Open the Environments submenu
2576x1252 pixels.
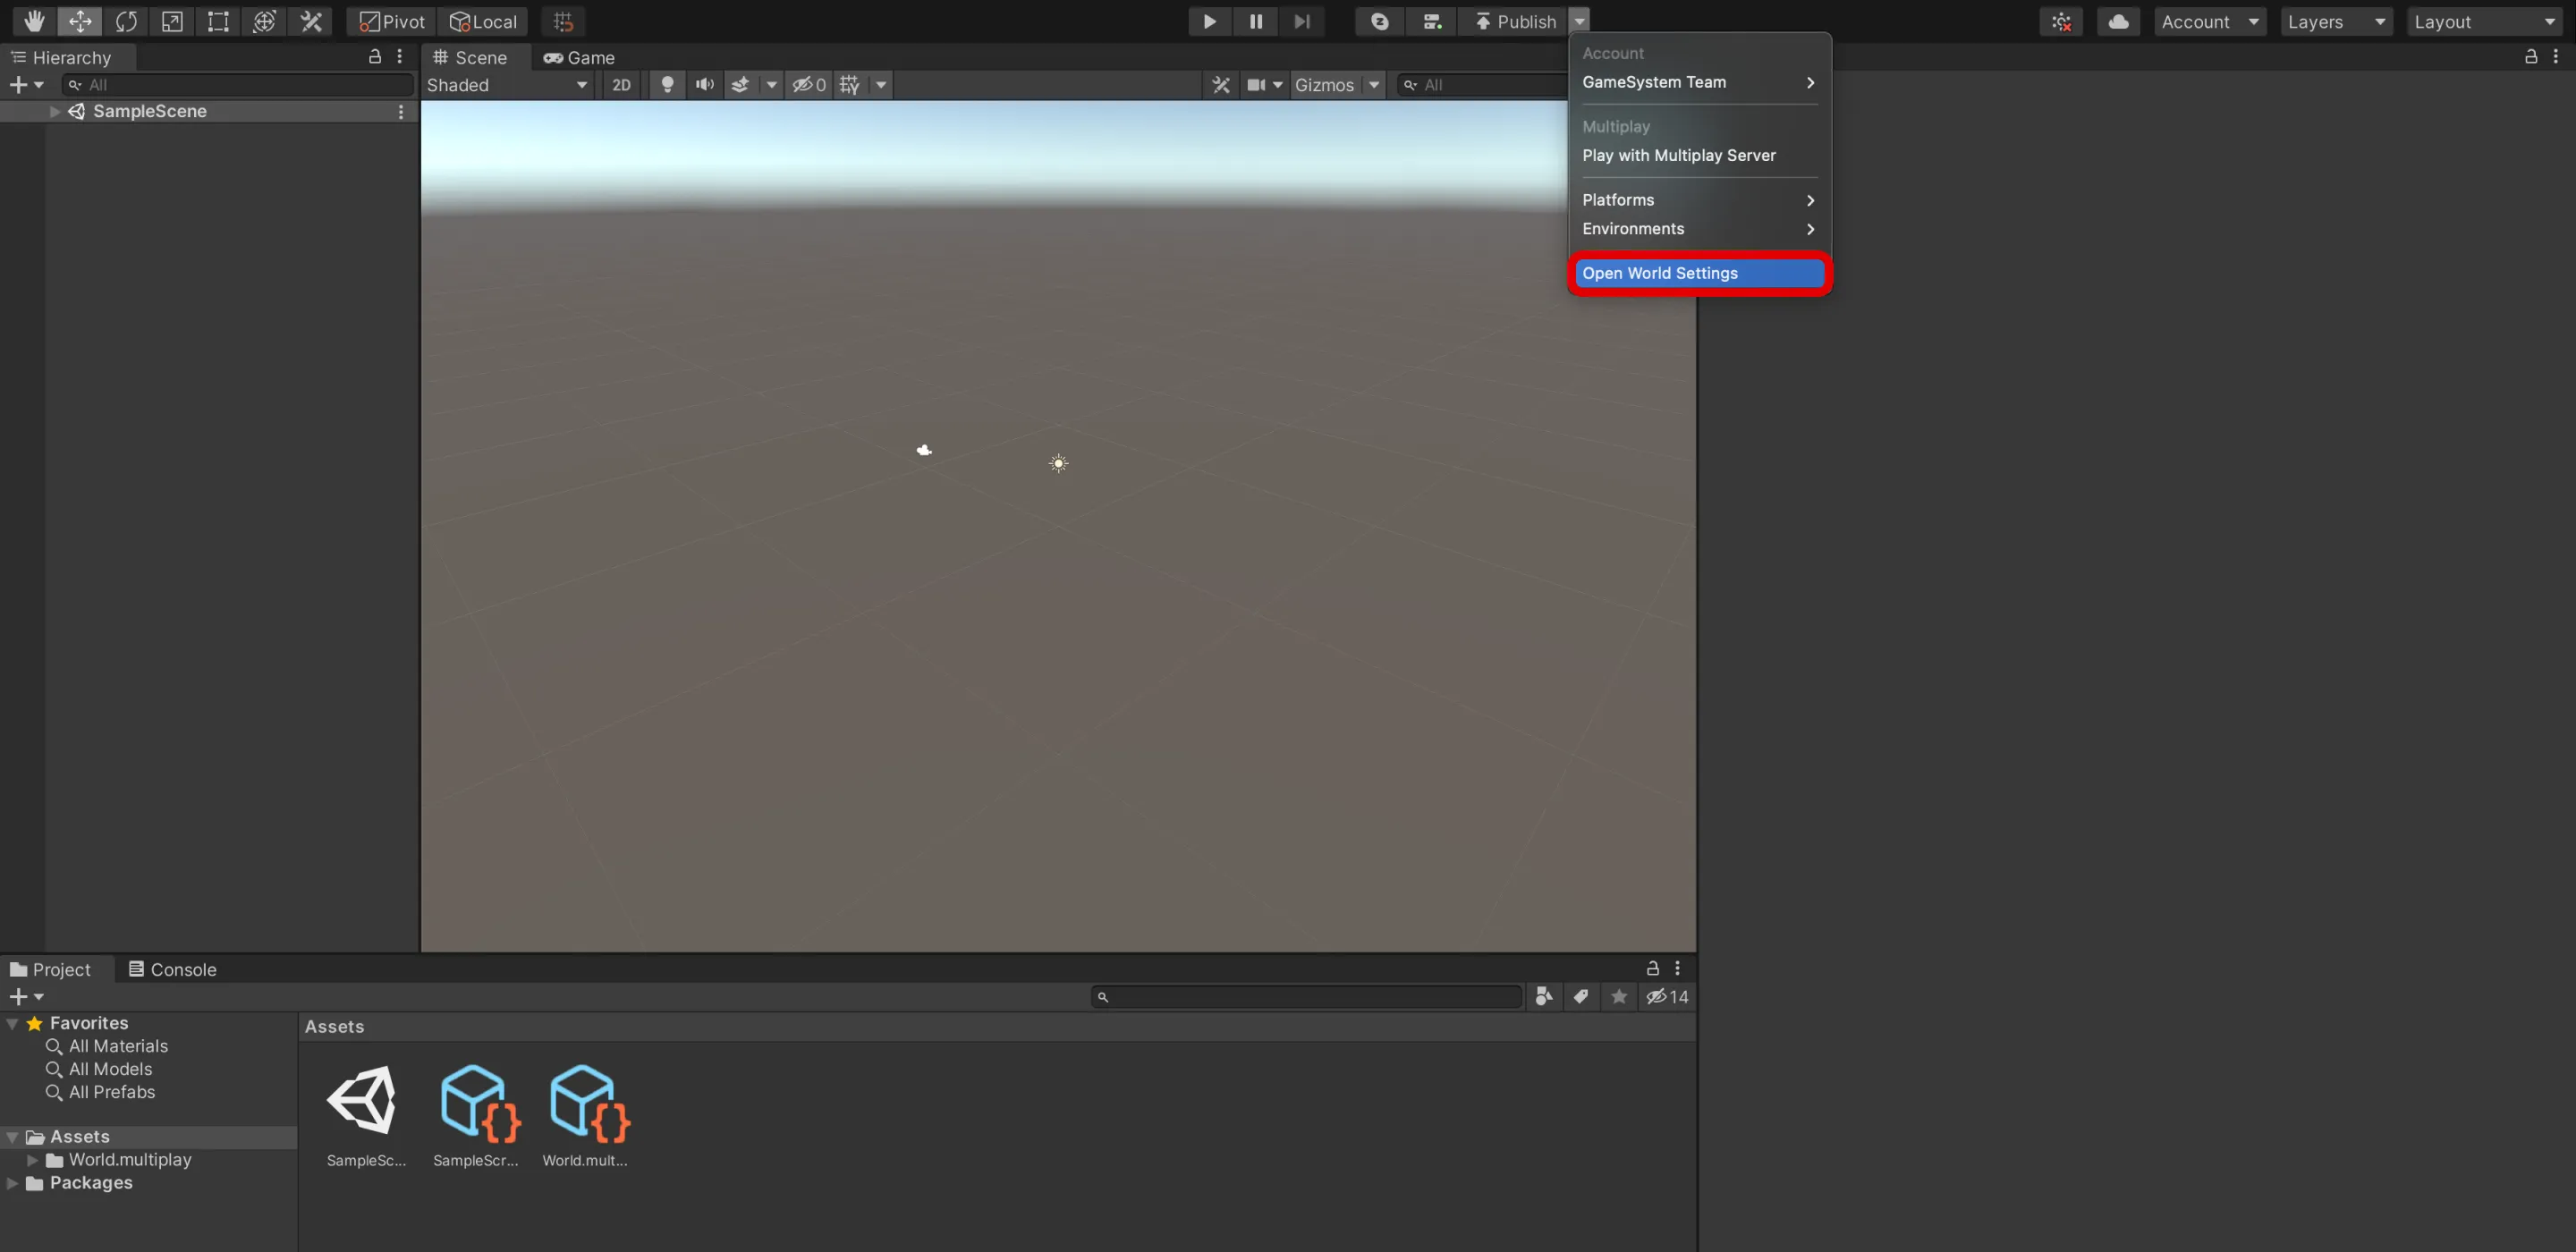pos(1699,229)
